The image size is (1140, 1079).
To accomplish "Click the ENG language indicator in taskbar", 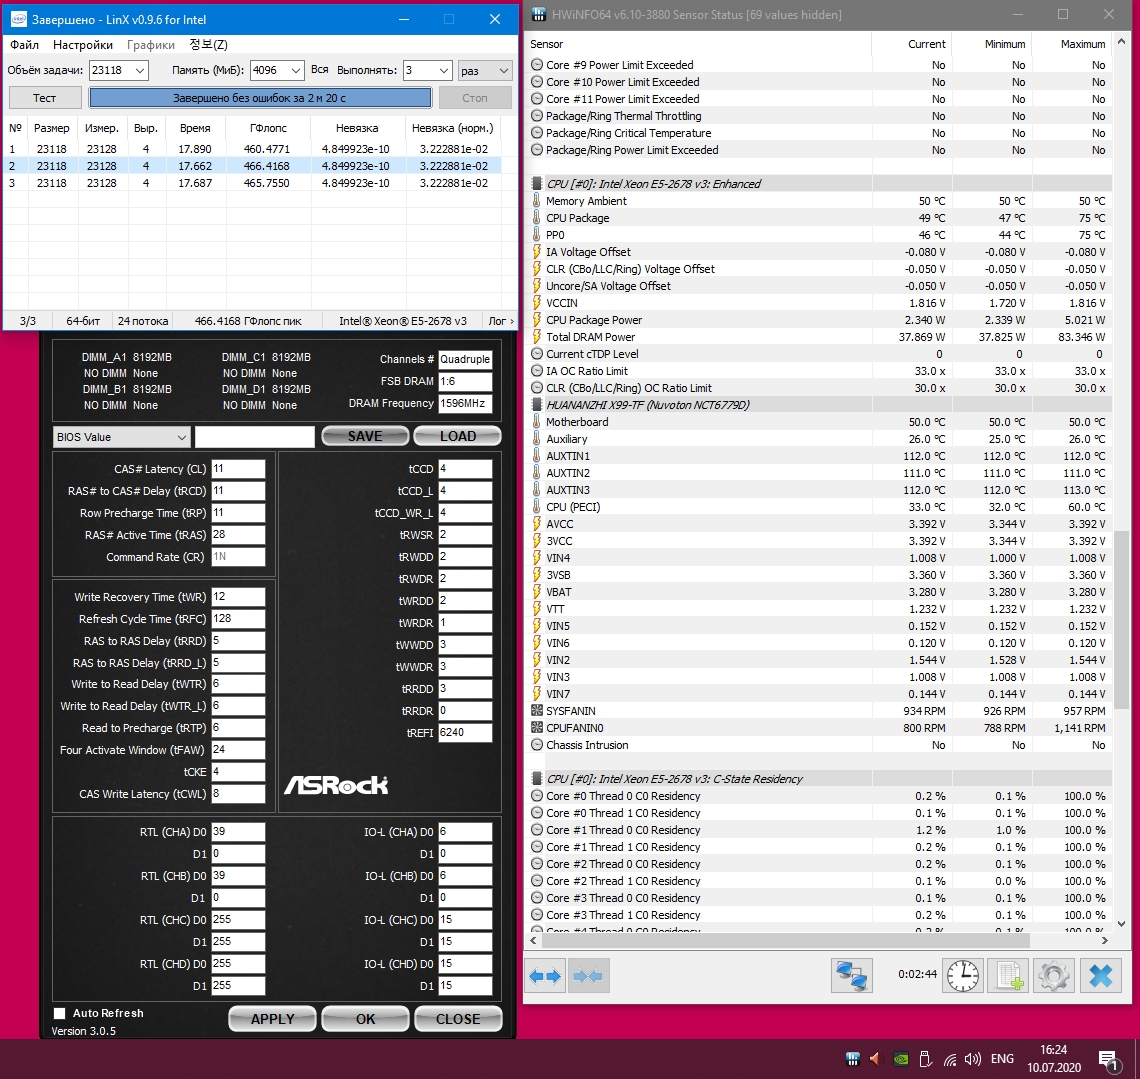I will click(x=1002, y=1059).
